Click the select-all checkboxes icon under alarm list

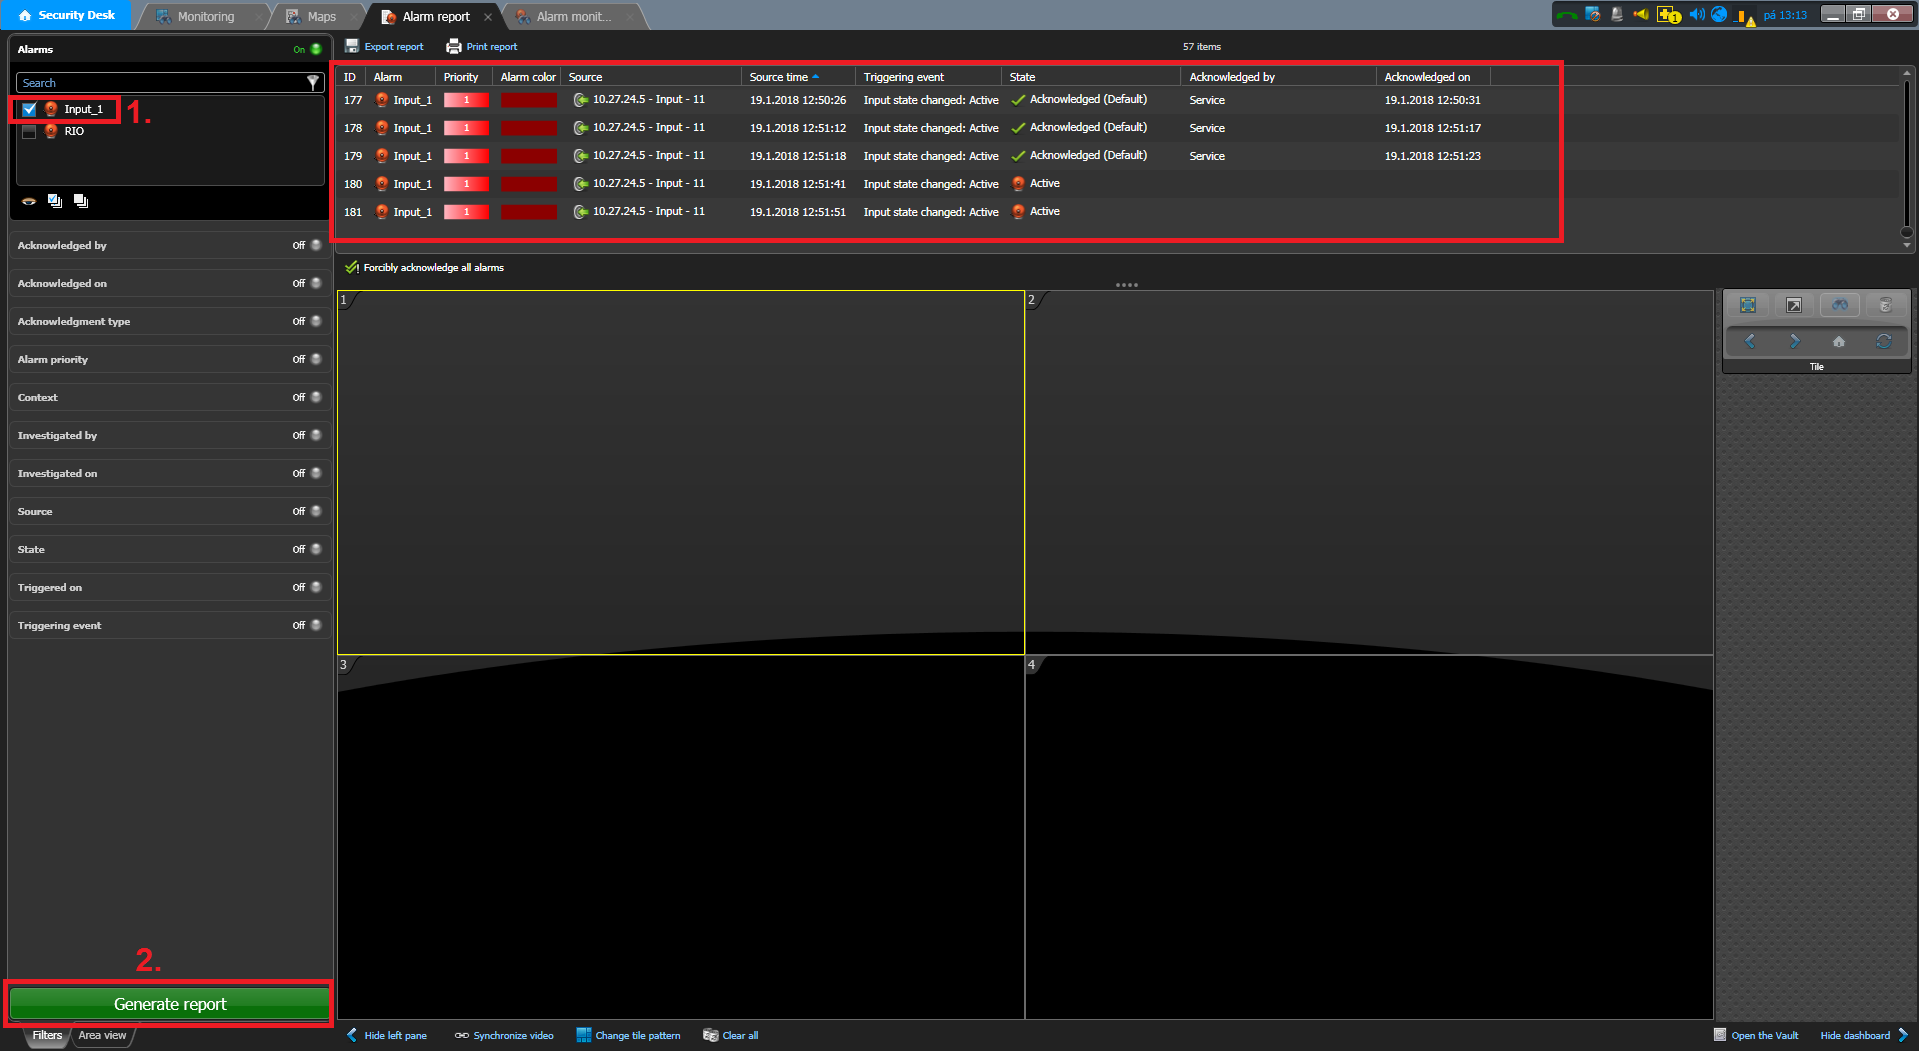[x=55, y=201]
